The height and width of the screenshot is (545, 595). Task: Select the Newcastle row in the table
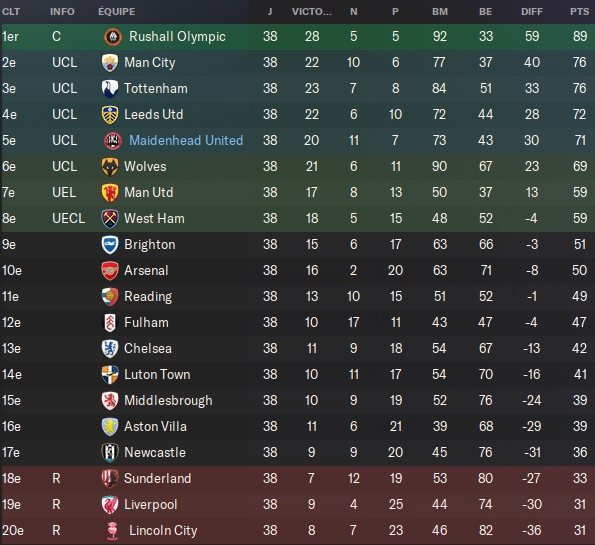click(x=298, y=452)
